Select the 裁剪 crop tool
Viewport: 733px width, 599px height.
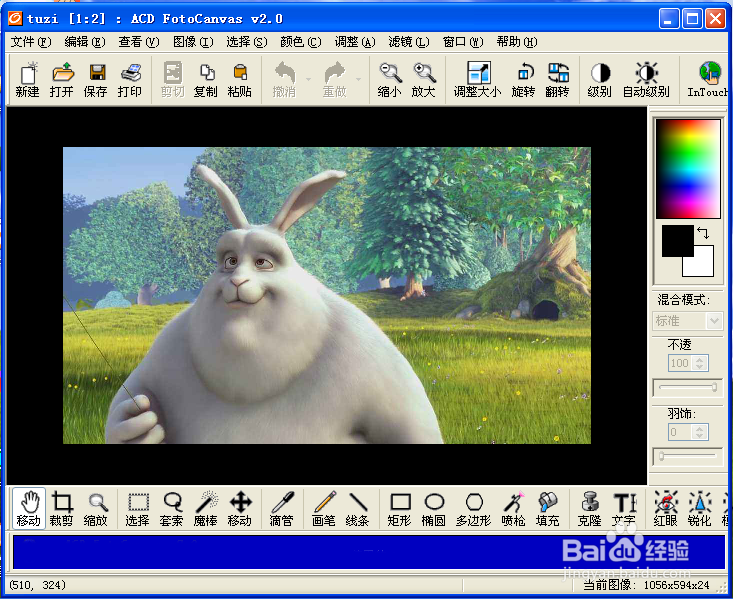(62, 509)
